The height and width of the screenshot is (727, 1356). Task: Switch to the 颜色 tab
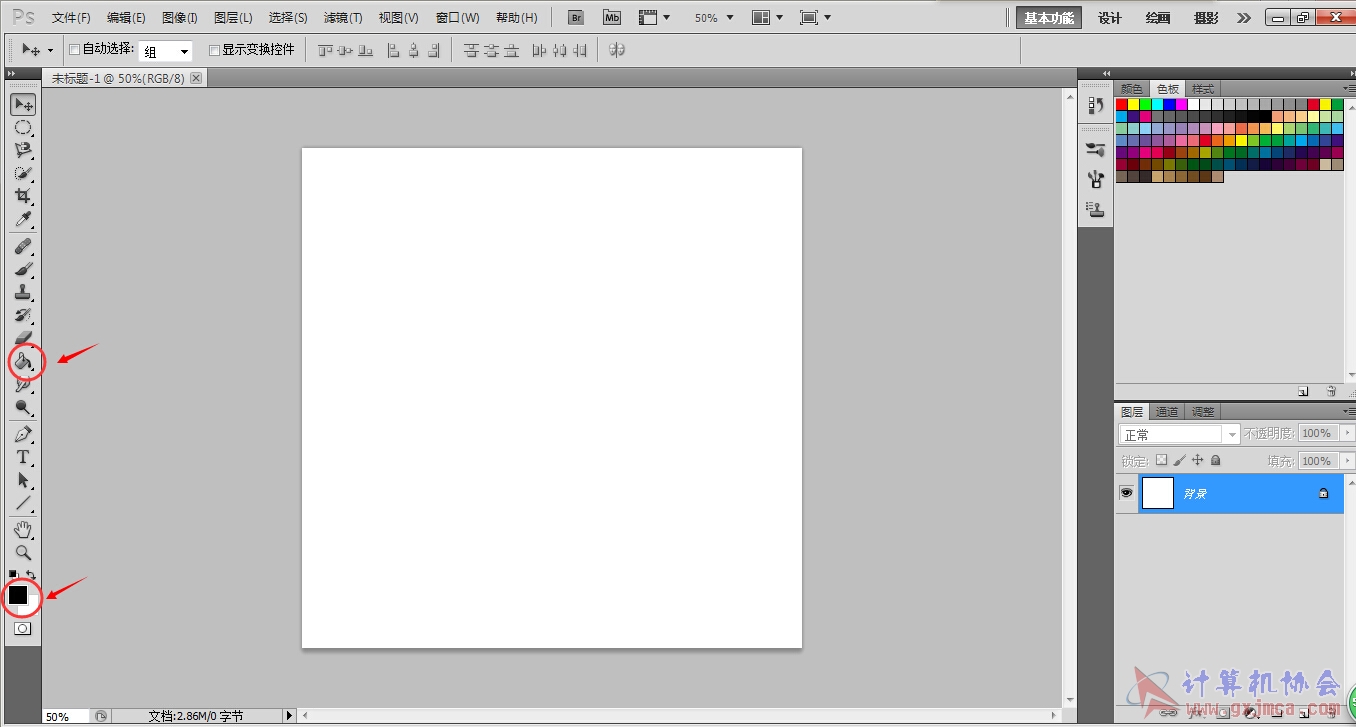(x=1131, y=89)
